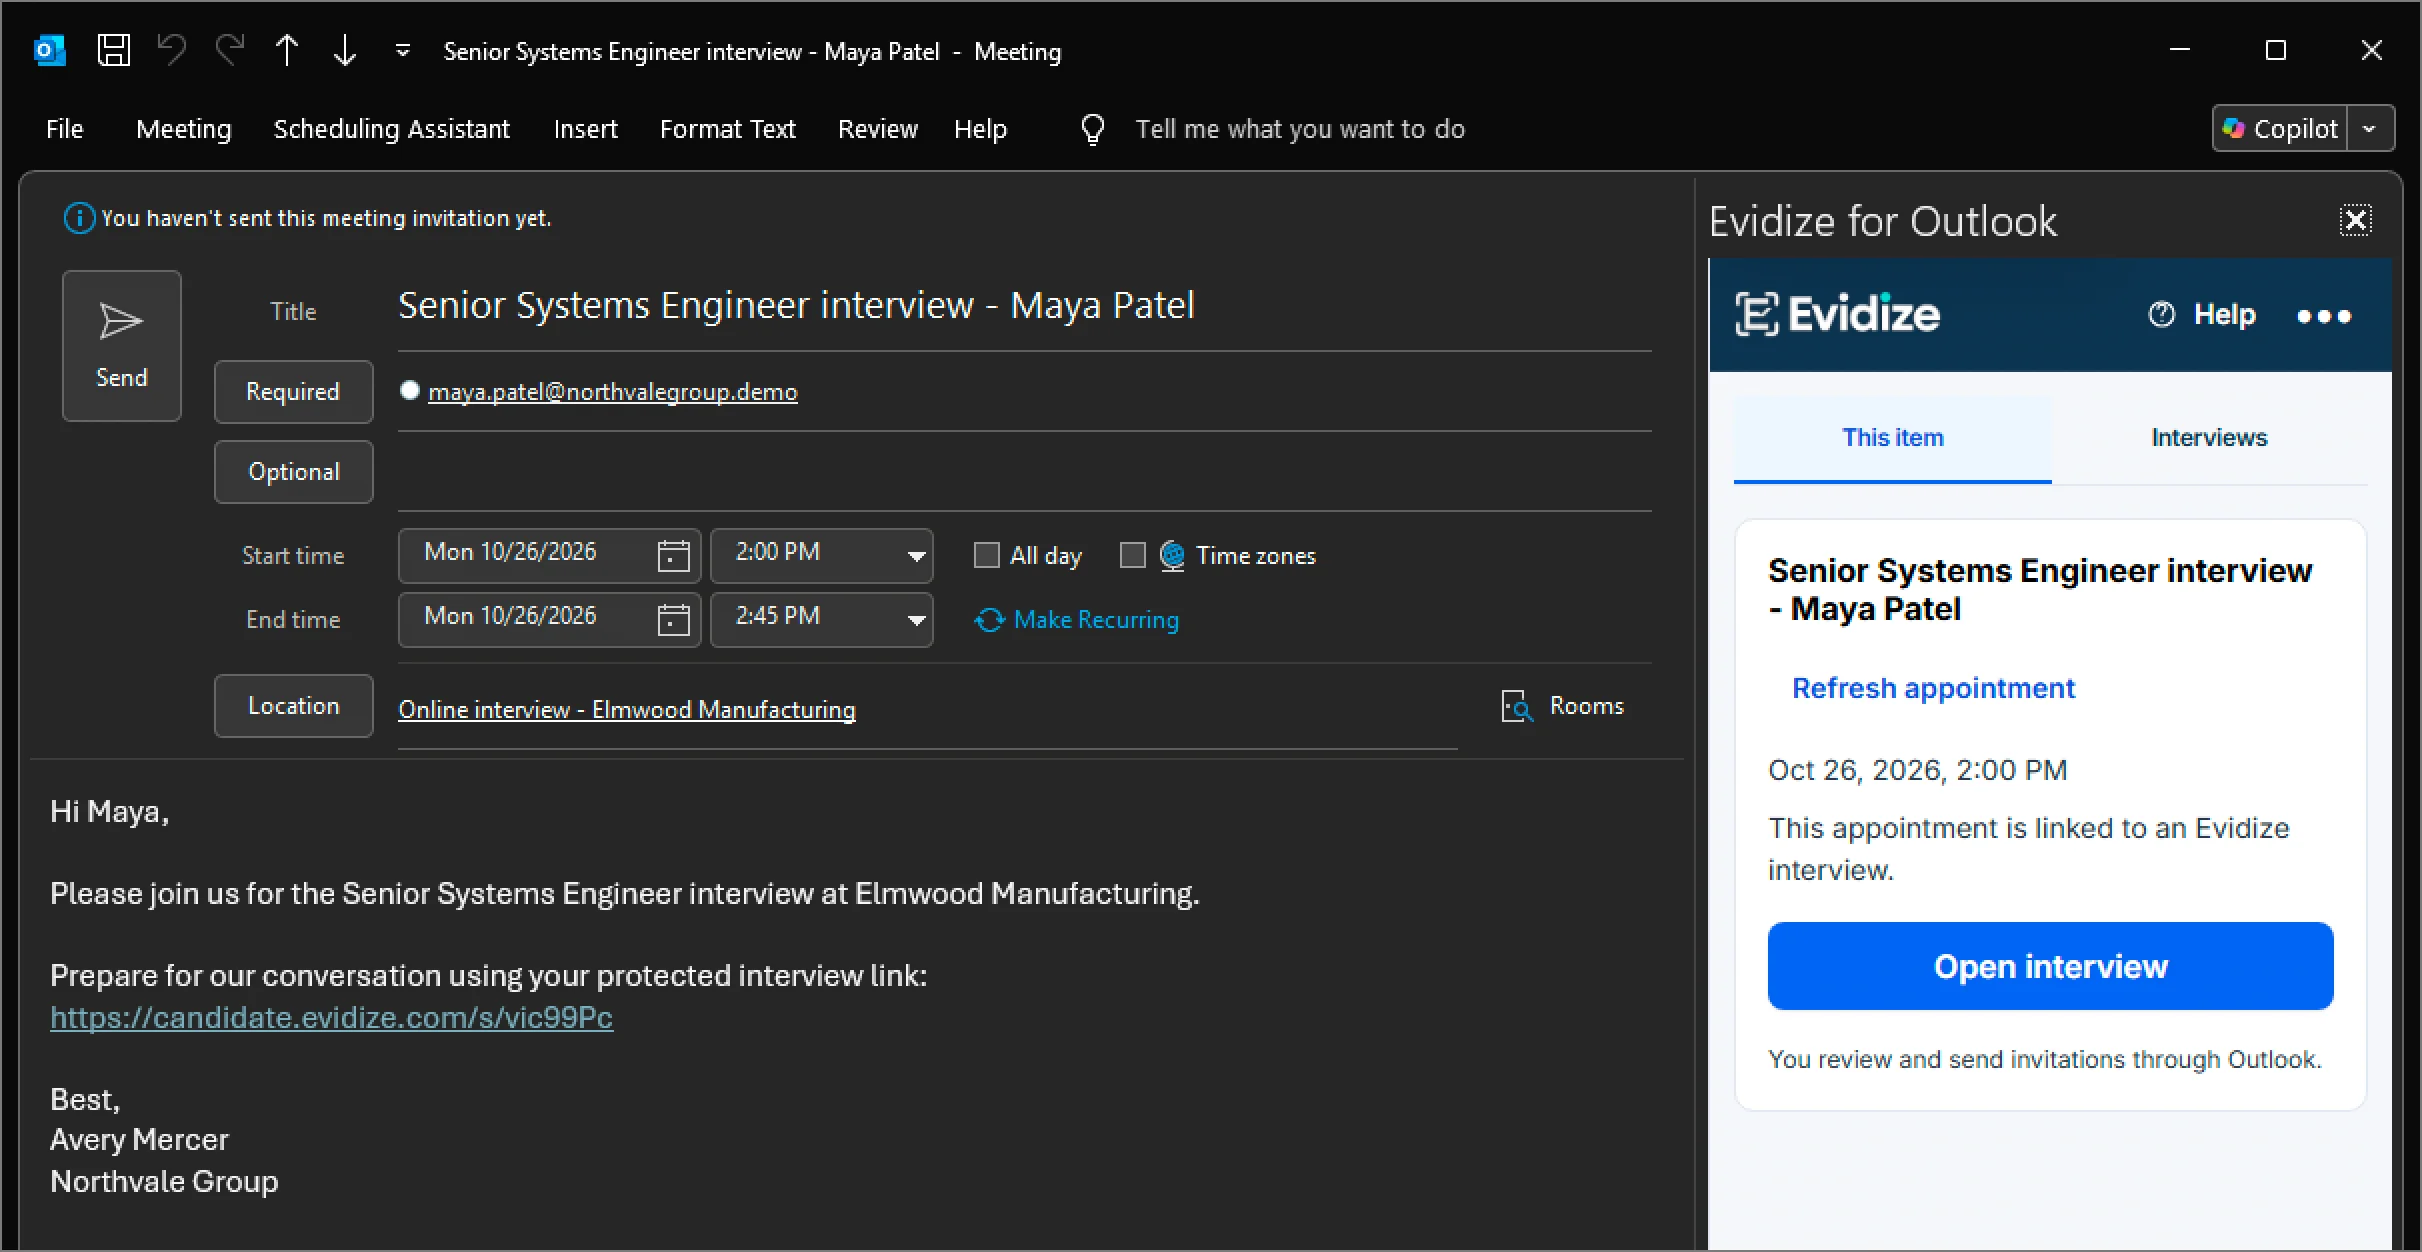
Task: Go to next item with down arrow
Action: pyautogui.click(x=345, y=50)
